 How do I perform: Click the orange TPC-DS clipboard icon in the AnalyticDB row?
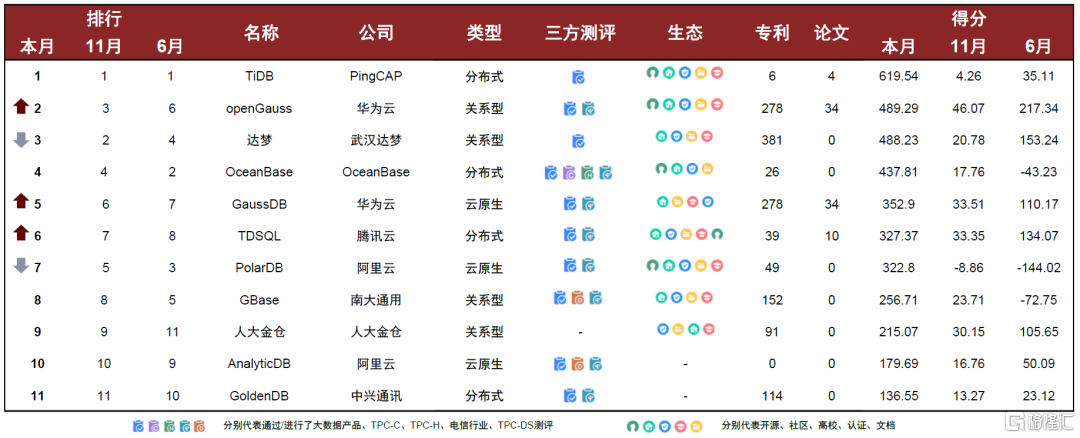pyautogui.click(x=578, y=364)
